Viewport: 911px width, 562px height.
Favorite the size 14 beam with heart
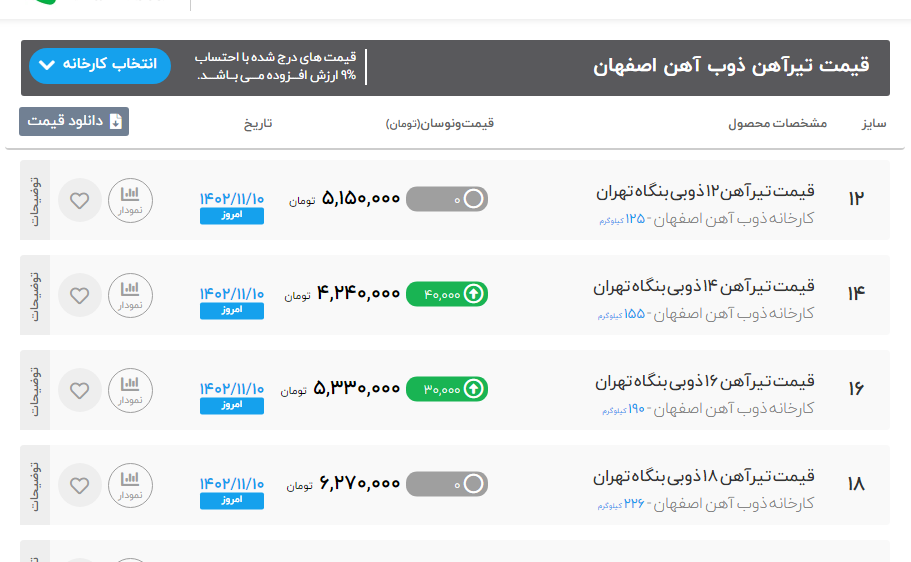[80, 295]
